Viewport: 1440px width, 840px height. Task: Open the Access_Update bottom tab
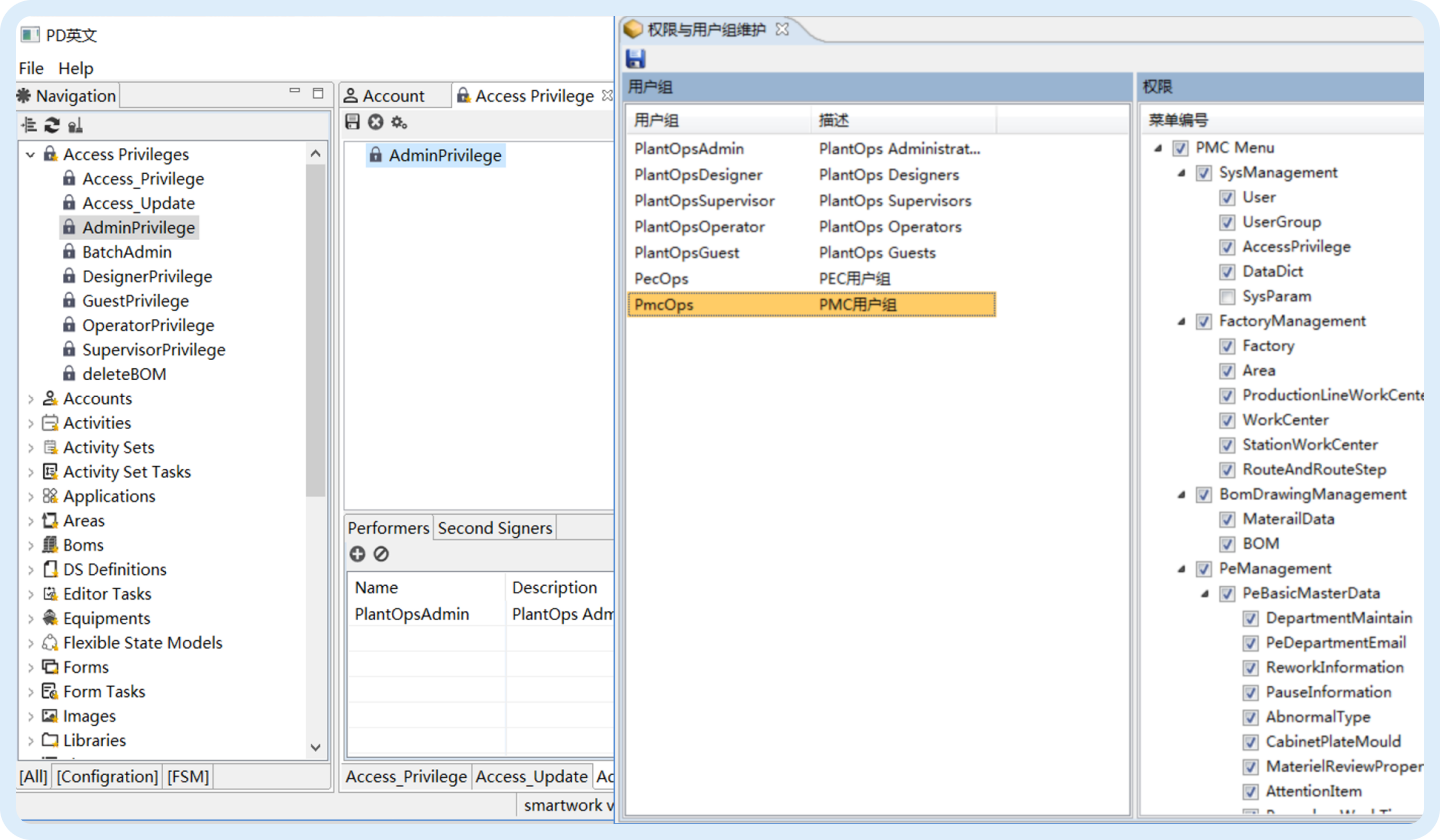[x=531, y=776]
